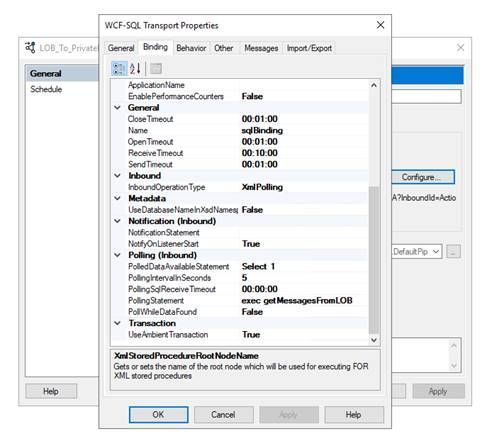This screenshot has height=441, width=482.
Task: Open the Other tab
Action: pos(224,48)
